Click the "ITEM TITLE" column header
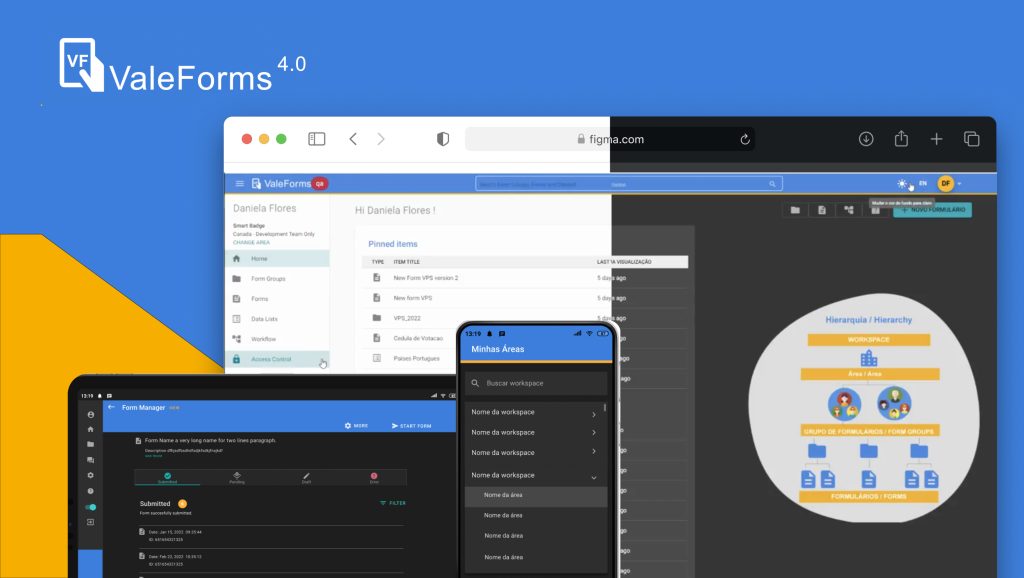Screen dimensions: 1024x578 [406, 262]
